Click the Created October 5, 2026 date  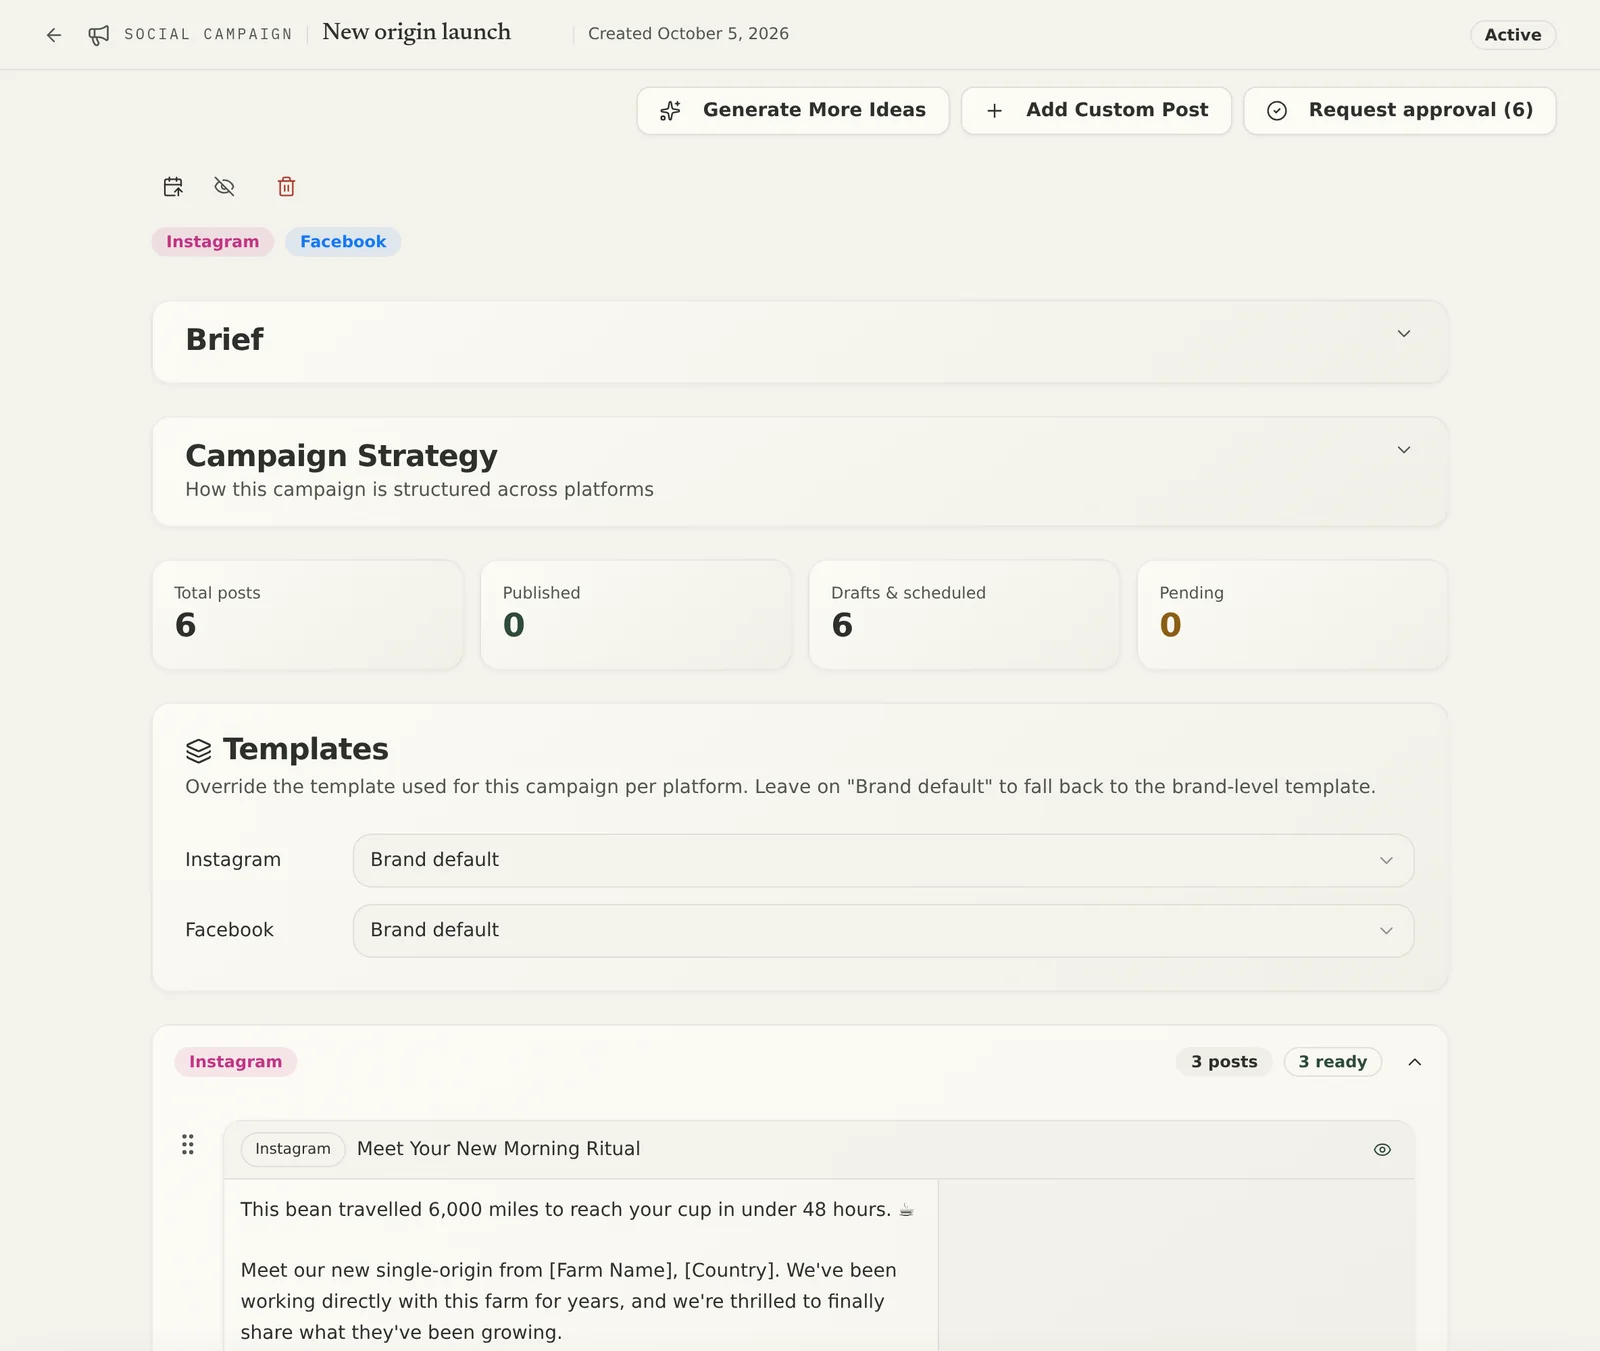(688, 34)
